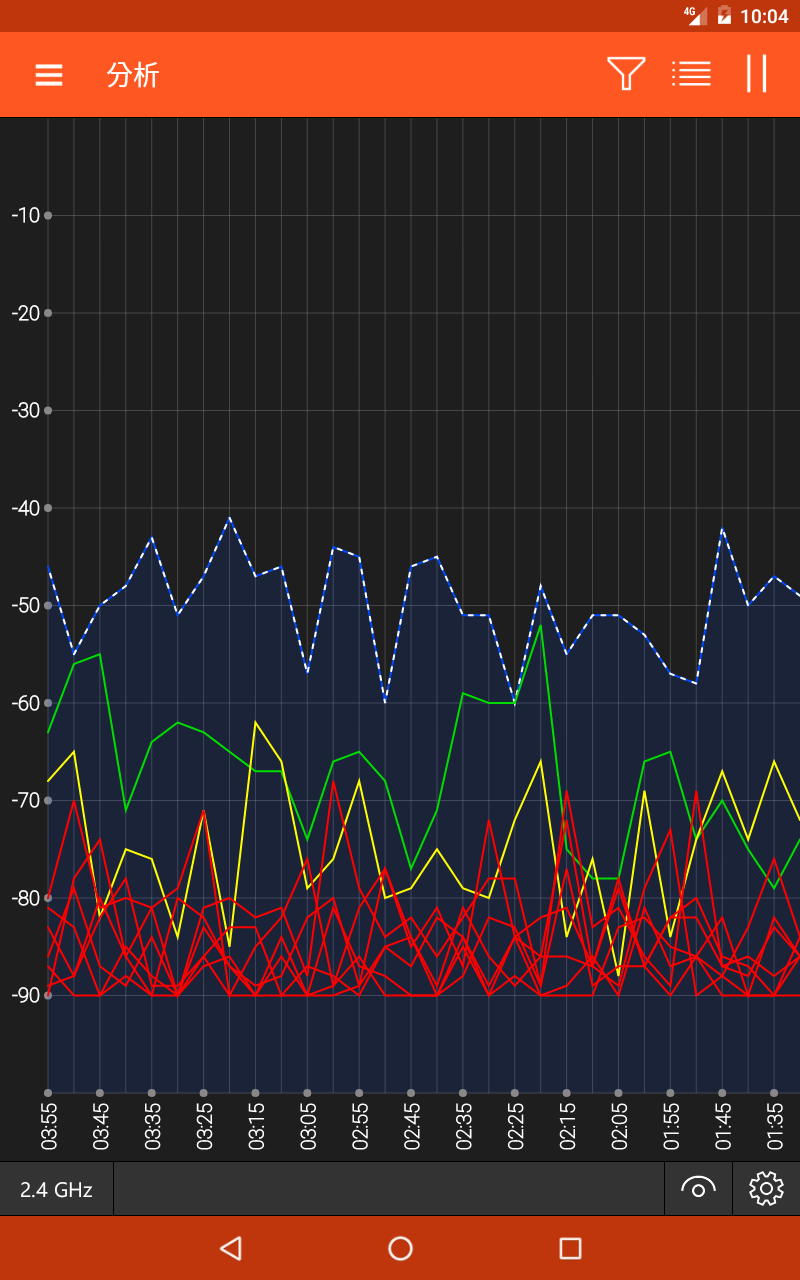This screenshot has height=1280, width=800.
Task: Select the -90 axis label
Action: [25, 995]
